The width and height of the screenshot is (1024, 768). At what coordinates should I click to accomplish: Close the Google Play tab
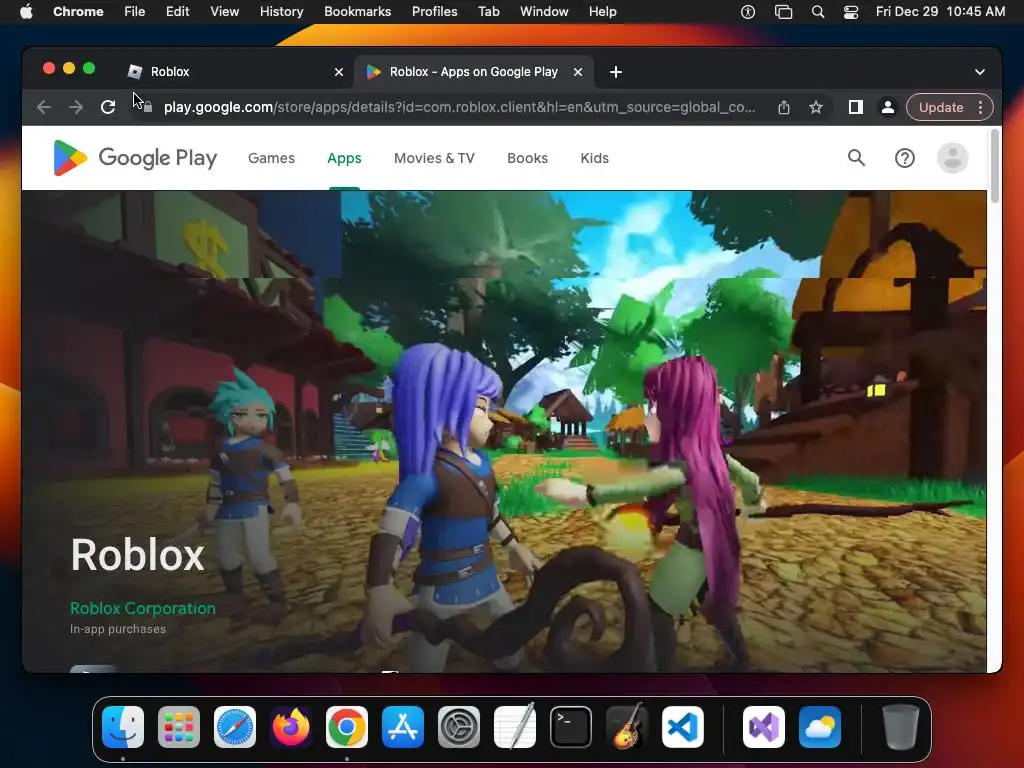tap(578, 72)
